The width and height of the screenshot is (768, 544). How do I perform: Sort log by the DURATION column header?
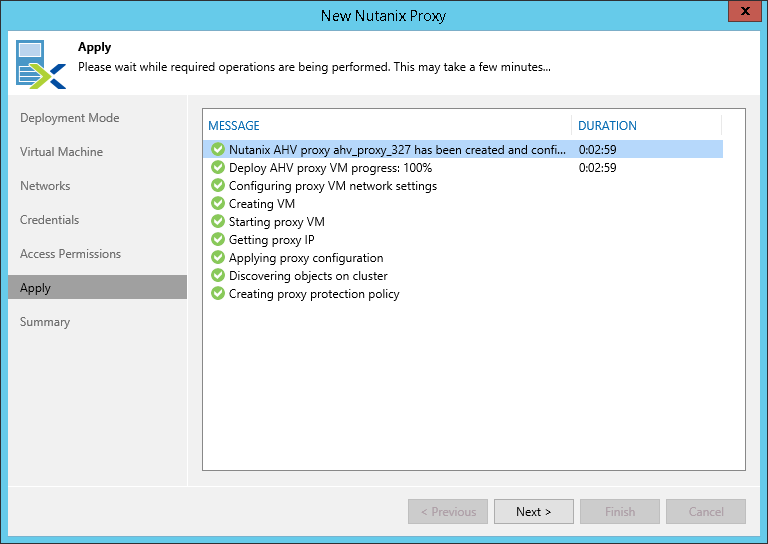coord(607,126)
